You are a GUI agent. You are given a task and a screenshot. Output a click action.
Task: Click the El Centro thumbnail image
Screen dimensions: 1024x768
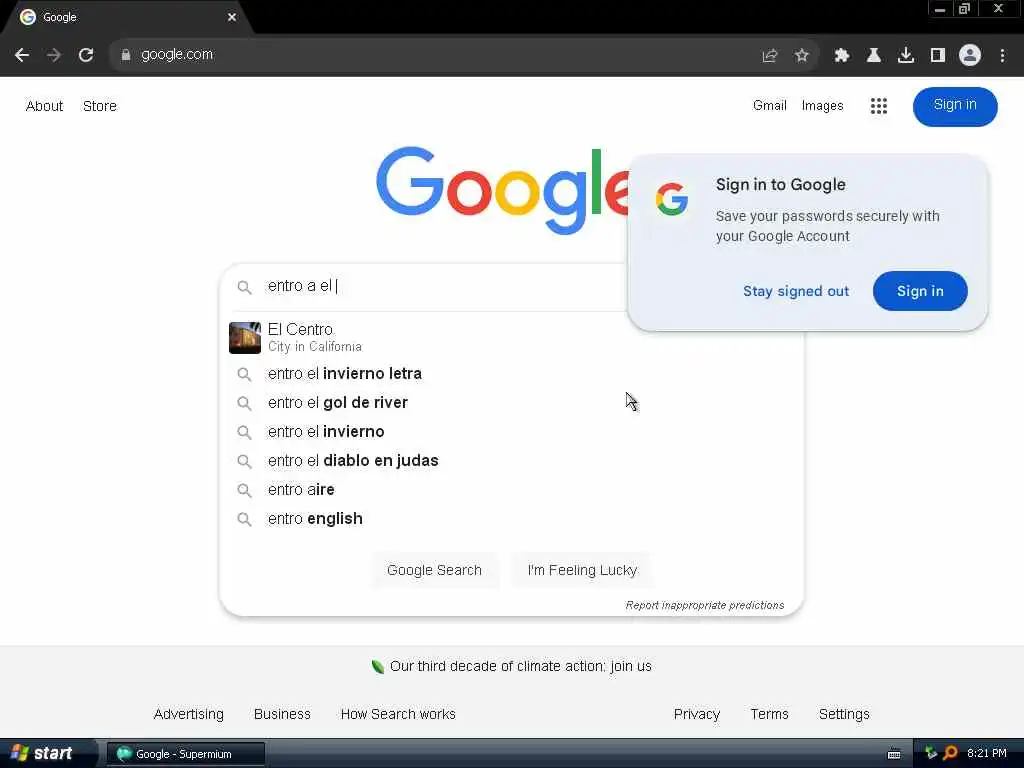pos(245,338)
